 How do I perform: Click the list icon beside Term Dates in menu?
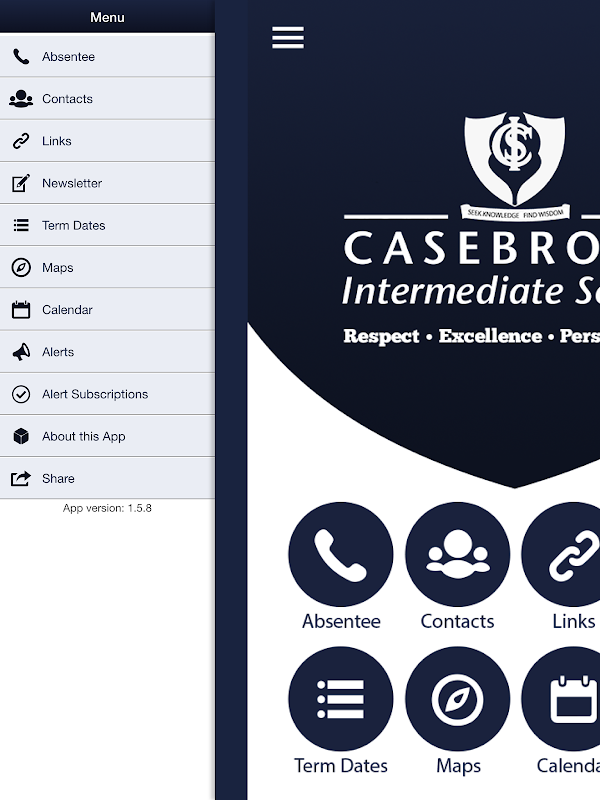pos(21,225)
